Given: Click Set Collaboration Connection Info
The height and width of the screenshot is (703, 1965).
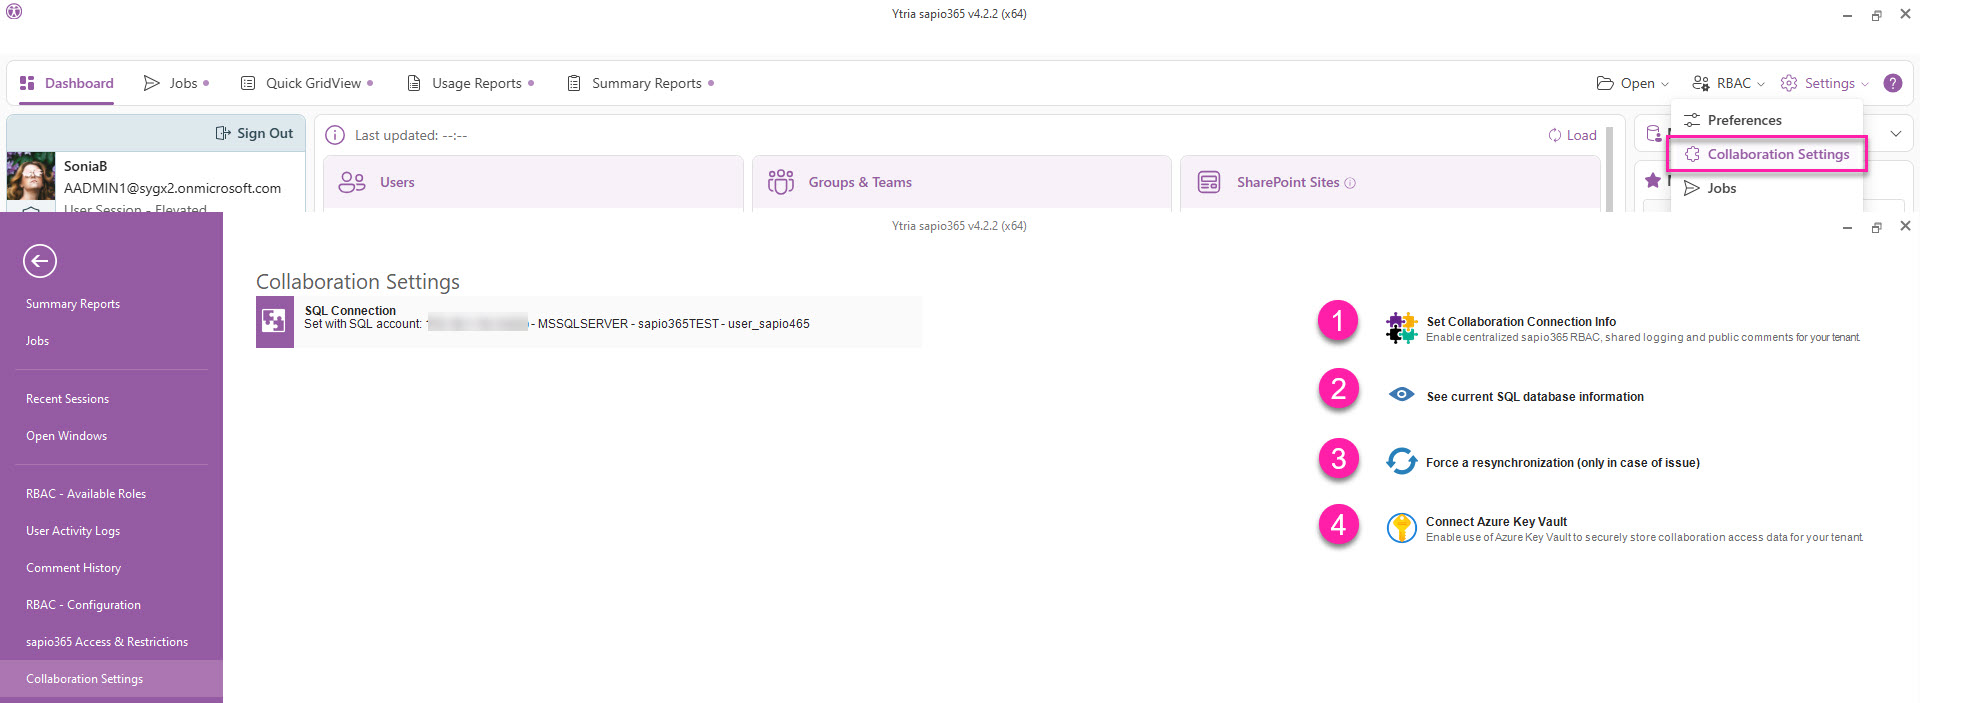Looking at the screenshot, I should pos(1521,322).
